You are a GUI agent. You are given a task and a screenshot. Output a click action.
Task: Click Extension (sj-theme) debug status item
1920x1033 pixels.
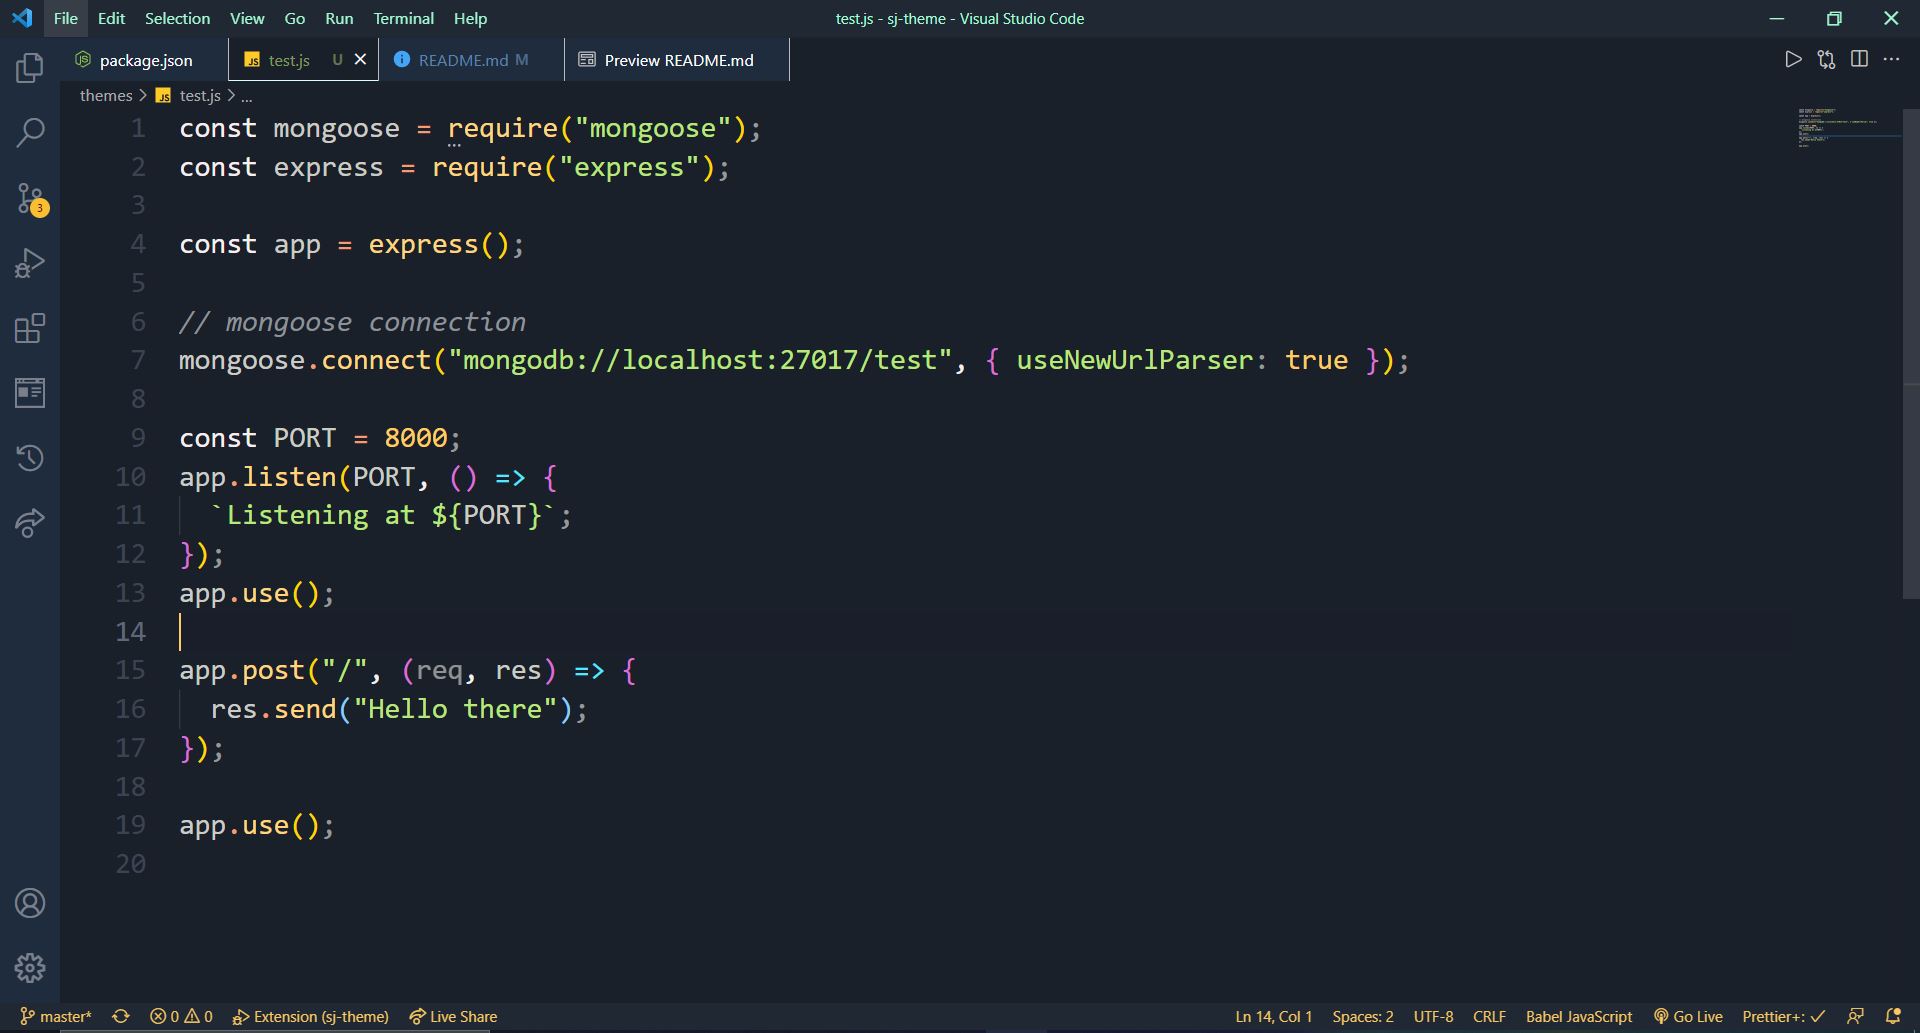coord(311,1016)
